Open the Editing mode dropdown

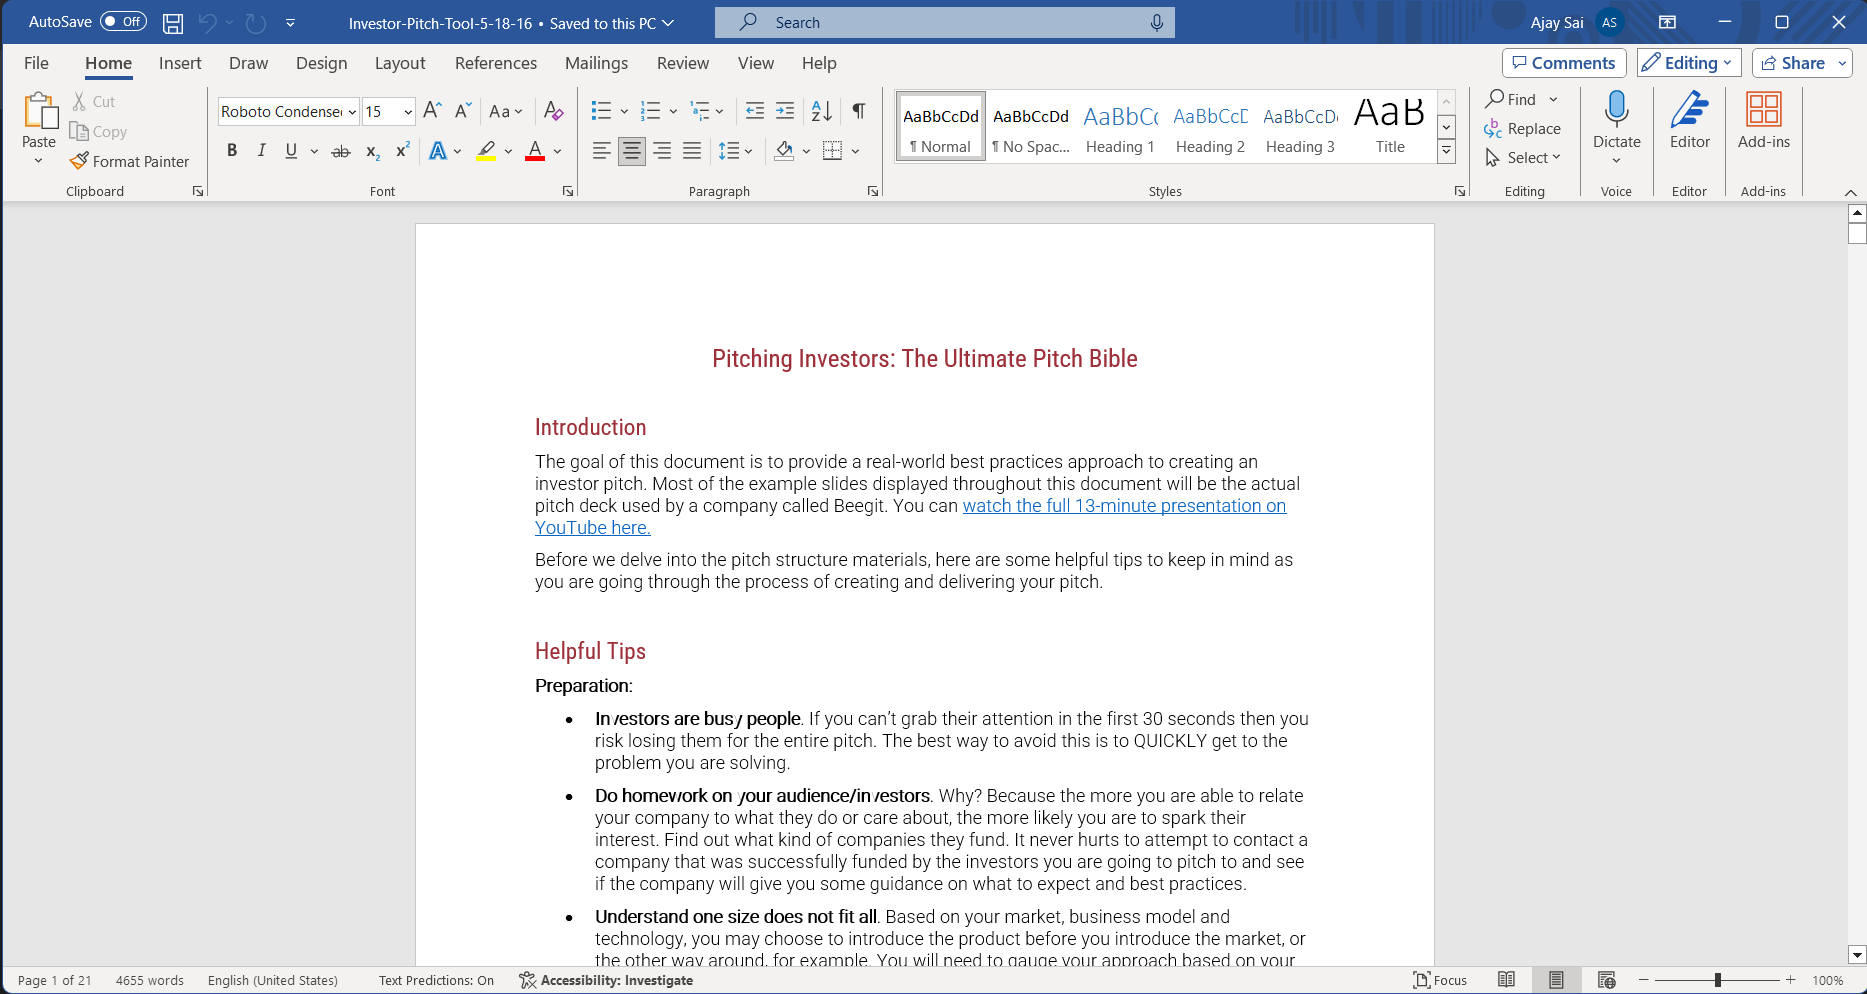[1690, 63]
